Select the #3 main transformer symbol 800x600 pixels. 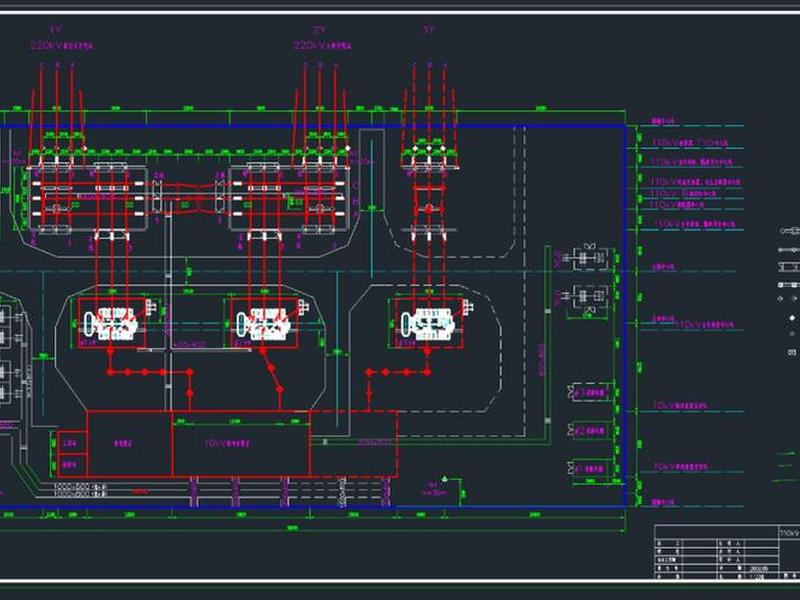click(x=428, y=323)
